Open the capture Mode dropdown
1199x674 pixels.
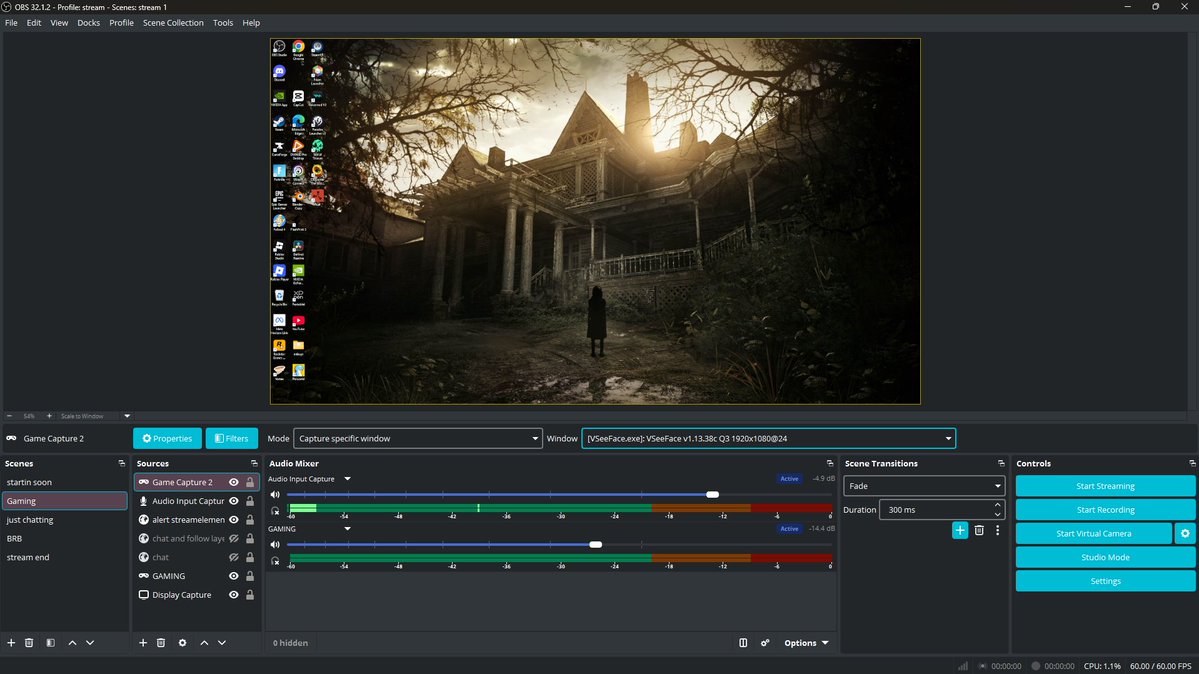[x=418, y=438]
